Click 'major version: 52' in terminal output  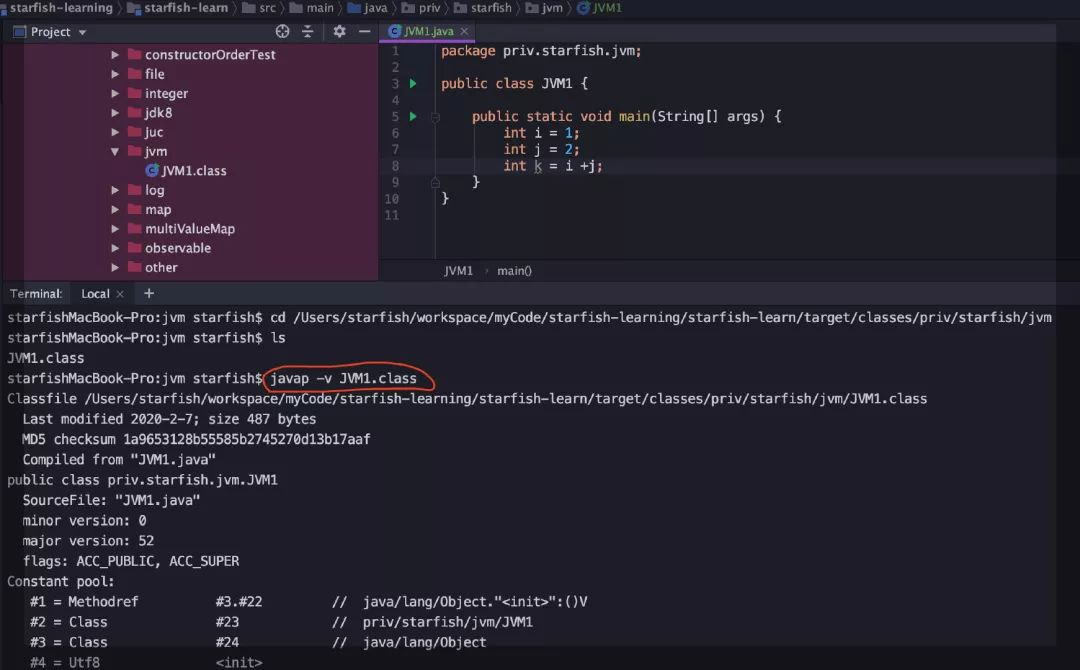[88, 541]
